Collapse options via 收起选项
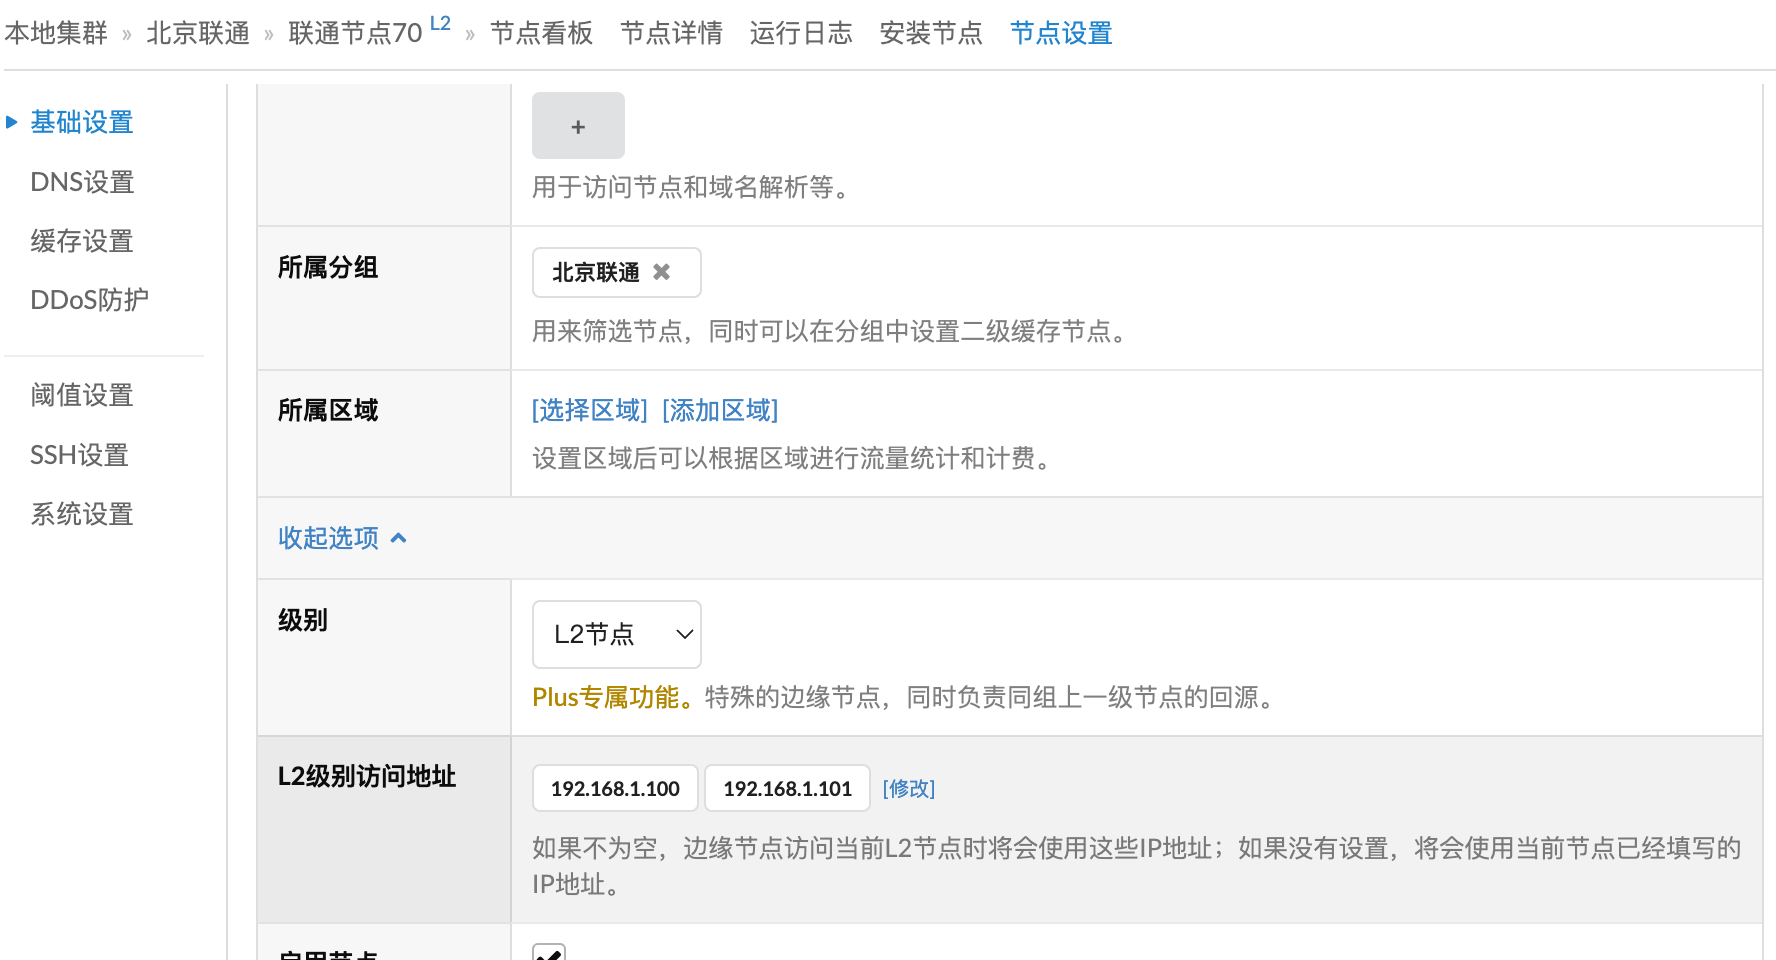Image resolution: width=1776 pixels, height=960 pixels. pos(330,538)
